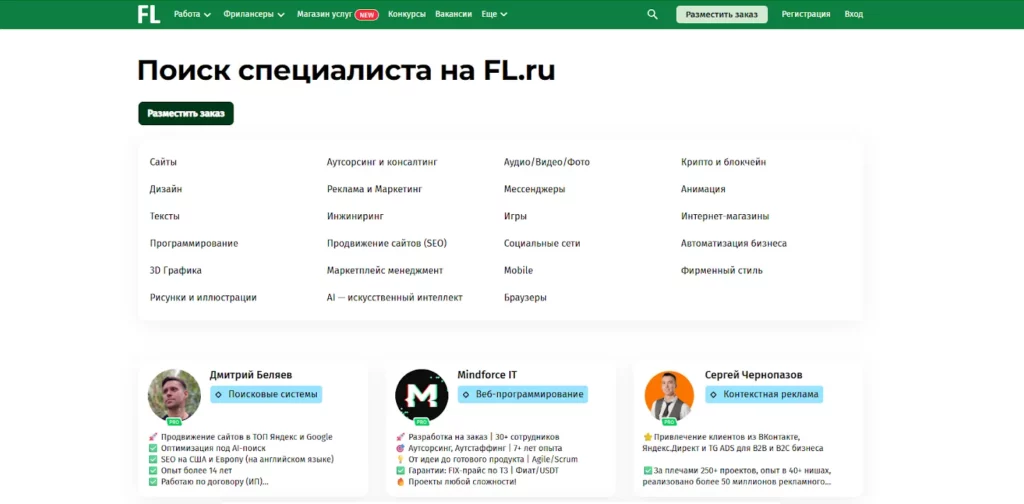Open Mindforce IT name link
1024x504 pixels.
(x=487, y=375)
